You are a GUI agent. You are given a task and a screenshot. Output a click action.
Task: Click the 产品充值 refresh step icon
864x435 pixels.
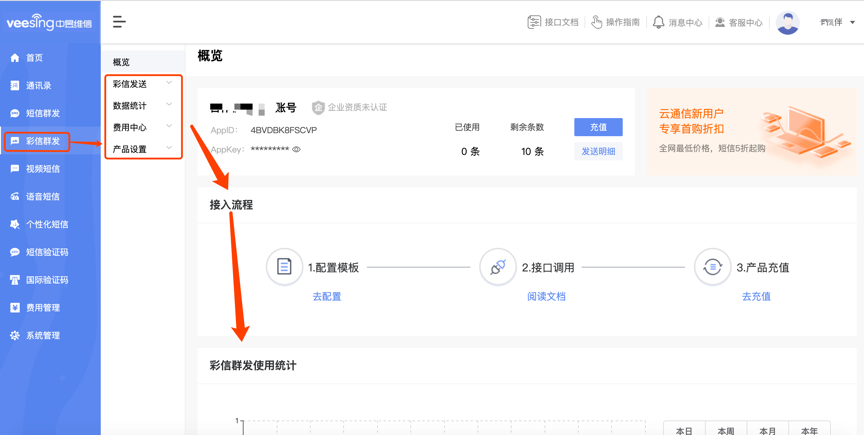pos(712,267)
